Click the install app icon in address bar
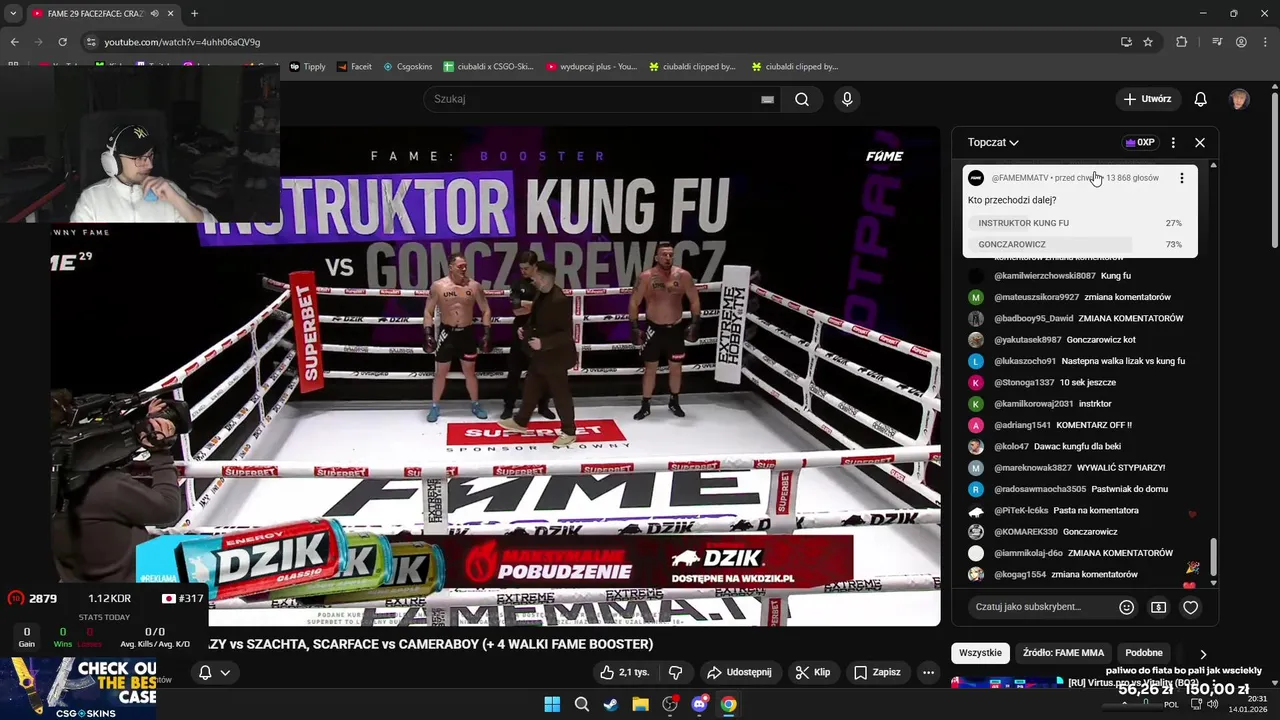The width and height of the screenshot is (1280, 720). point(1126,42)
